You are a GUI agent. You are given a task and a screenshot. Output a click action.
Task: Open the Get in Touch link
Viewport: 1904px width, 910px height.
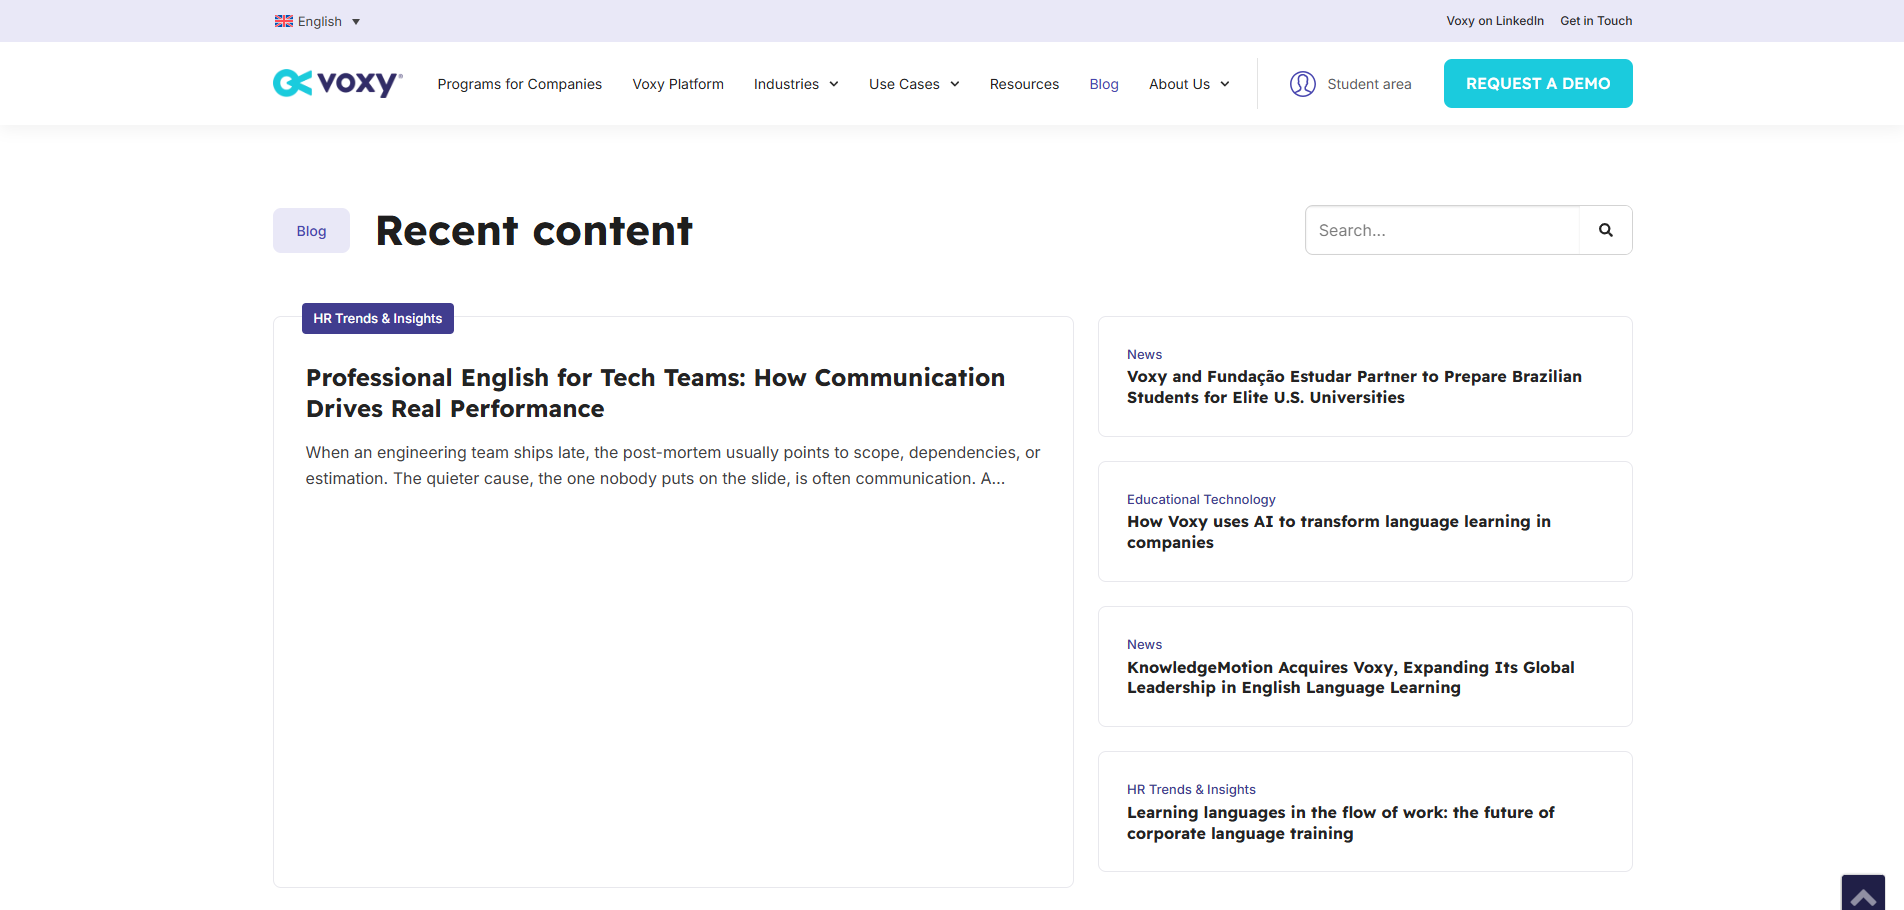click(x=1596, y=21)
